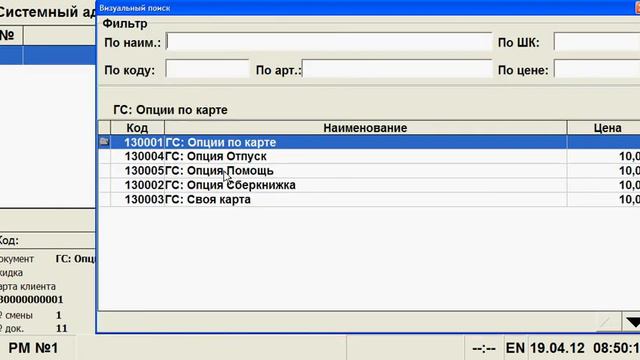Select row 130001 'ГС: Опции по карте'
The width and height of the screenshot is (640, 360).
pos(369,142)
